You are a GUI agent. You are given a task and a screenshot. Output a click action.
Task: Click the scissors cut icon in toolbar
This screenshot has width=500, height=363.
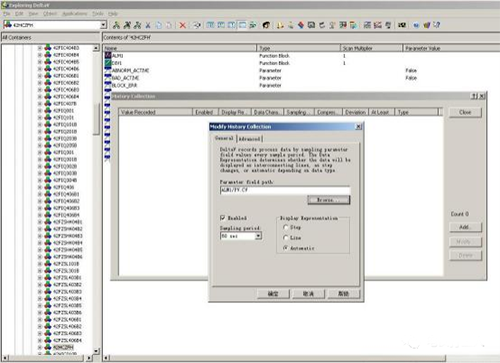[x=148, y=25]
